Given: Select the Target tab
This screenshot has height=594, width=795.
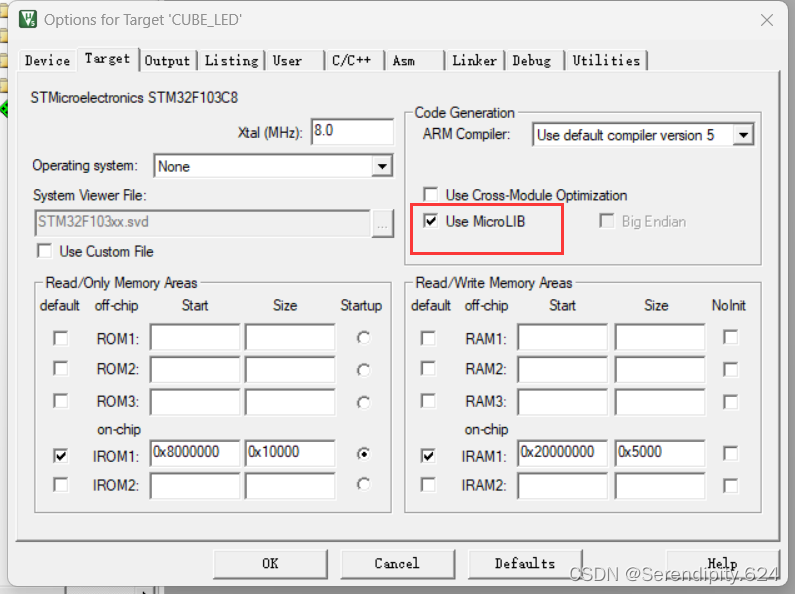Looking at the screenshot, I should click(x=107, y=59).
